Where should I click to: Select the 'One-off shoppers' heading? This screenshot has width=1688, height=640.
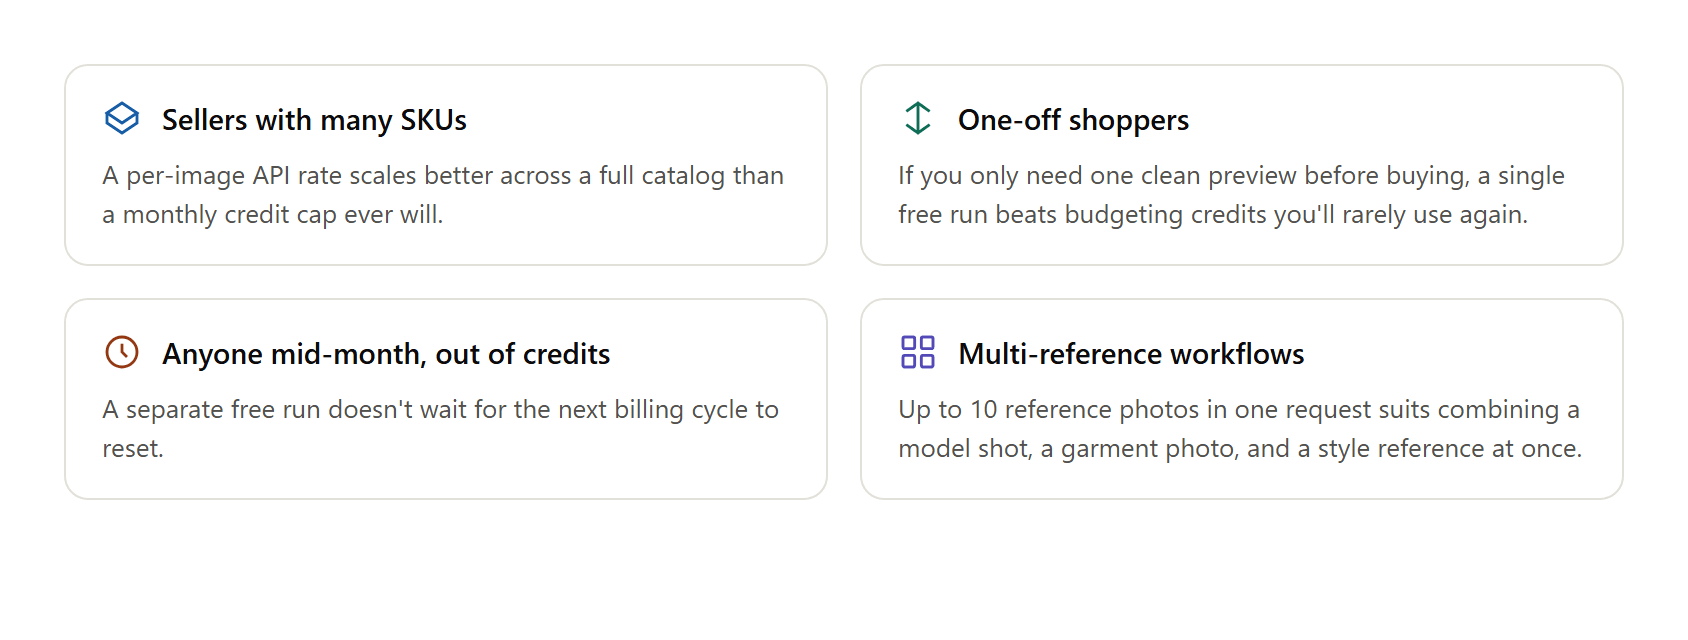[x=1073, y=120]
